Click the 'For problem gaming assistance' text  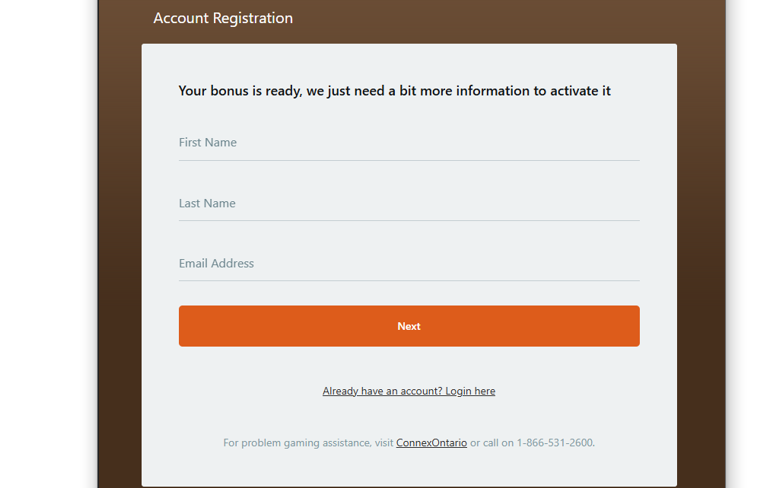tap(297, 443)
